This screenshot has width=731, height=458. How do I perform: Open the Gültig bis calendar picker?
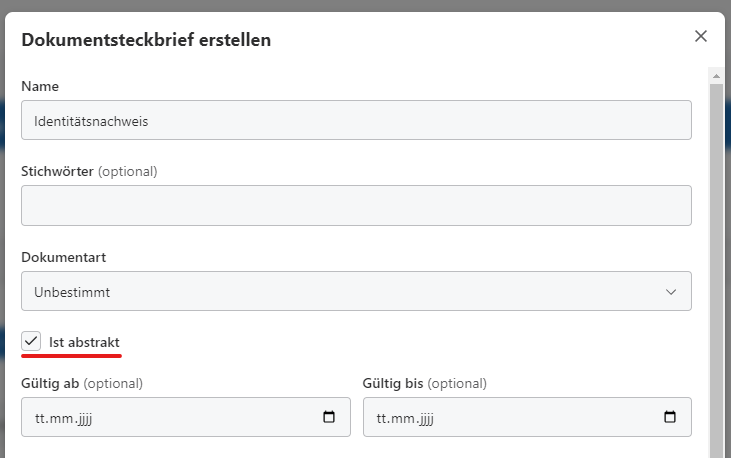pyautogui.click(x=670, y=417)
